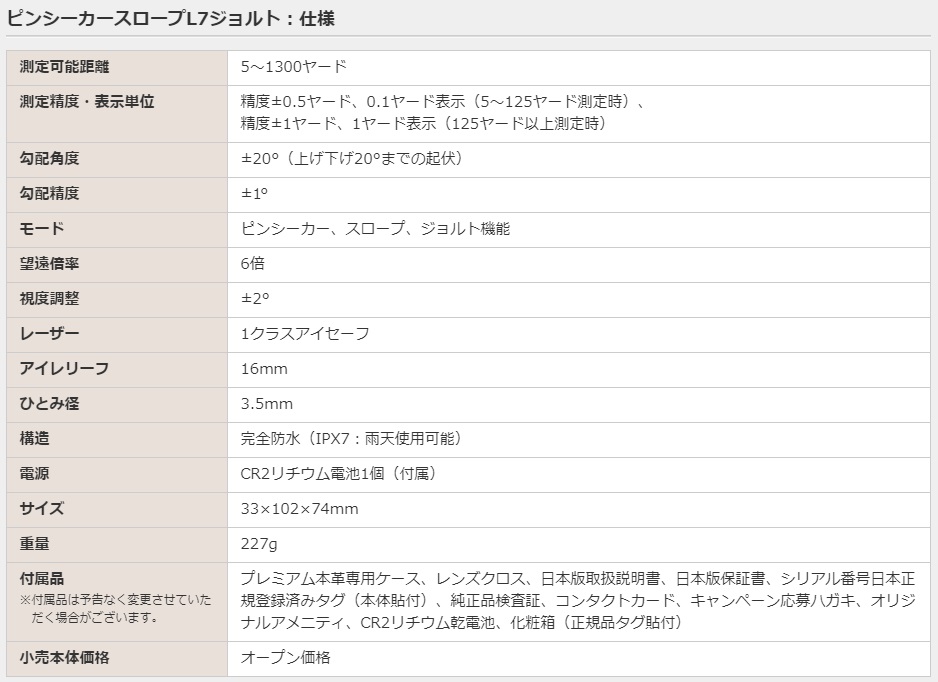
Task: Select the 電源 label
Action: 34,473
